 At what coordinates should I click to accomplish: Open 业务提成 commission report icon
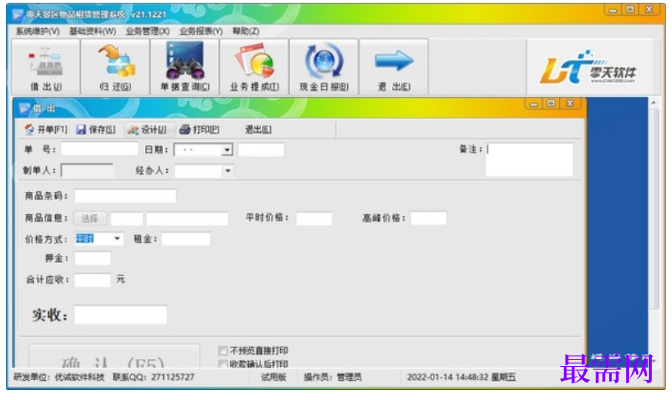(x=254, y=67)
